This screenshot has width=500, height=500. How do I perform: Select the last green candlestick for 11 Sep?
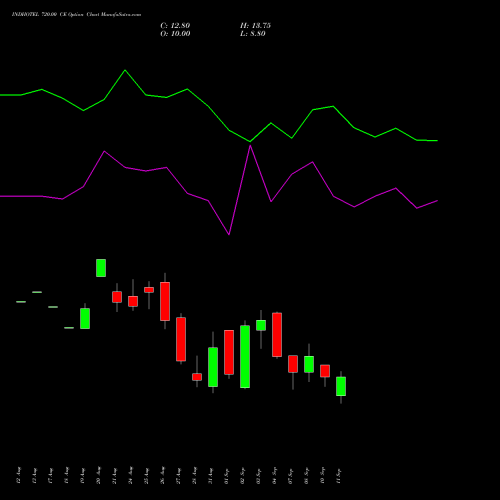click(x=341, y=386)
